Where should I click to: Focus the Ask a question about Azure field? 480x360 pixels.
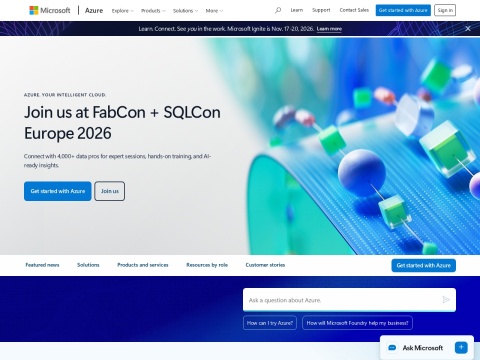349,300
